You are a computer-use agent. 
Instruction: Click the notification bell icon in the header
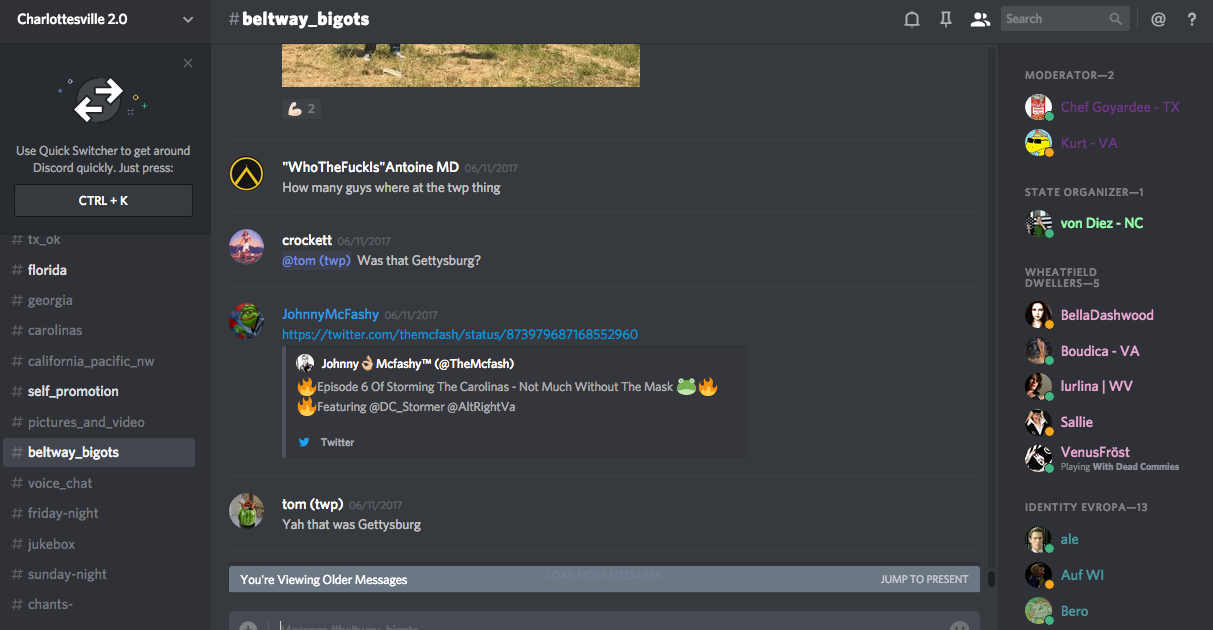(x=911, y=19)
